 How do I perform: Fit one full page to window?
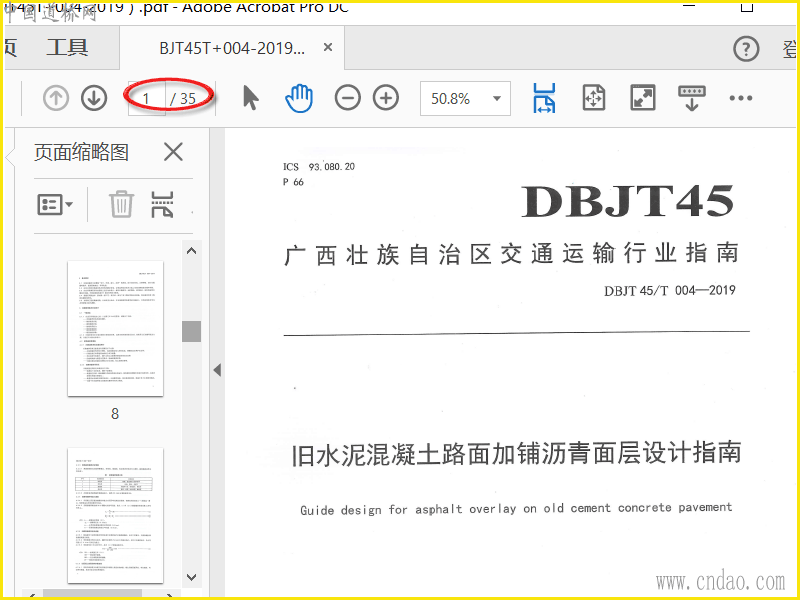click(x=594, y=98)
